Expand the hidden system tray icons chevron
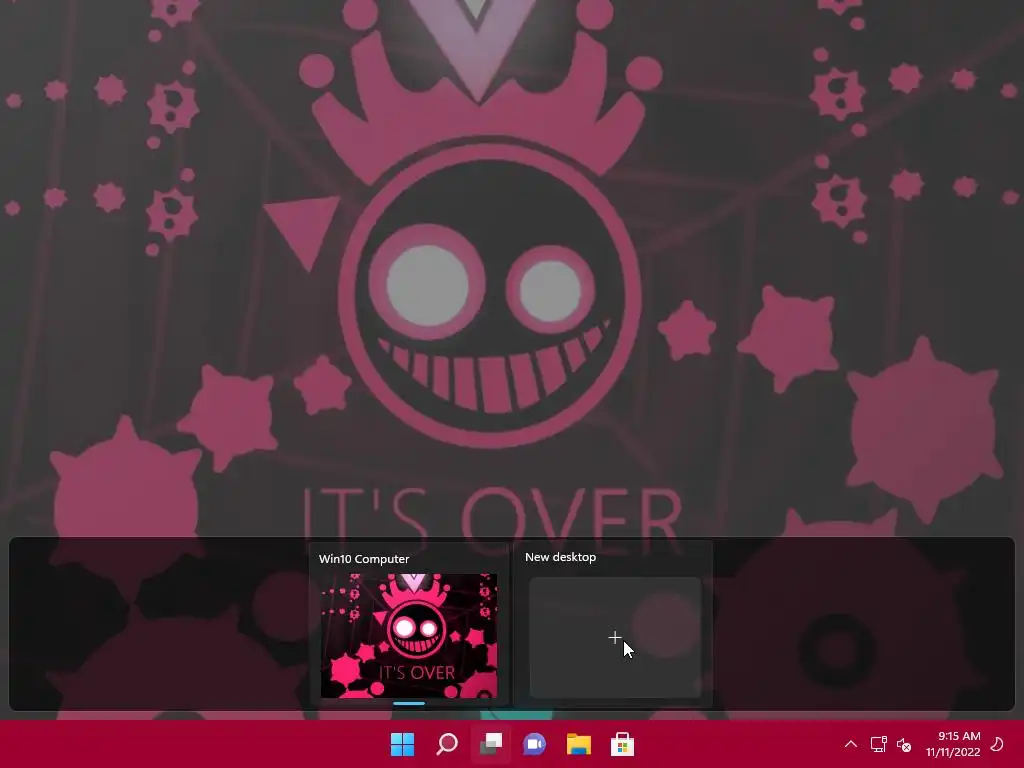The image size is (1024, 768). (x=850, y=744)
